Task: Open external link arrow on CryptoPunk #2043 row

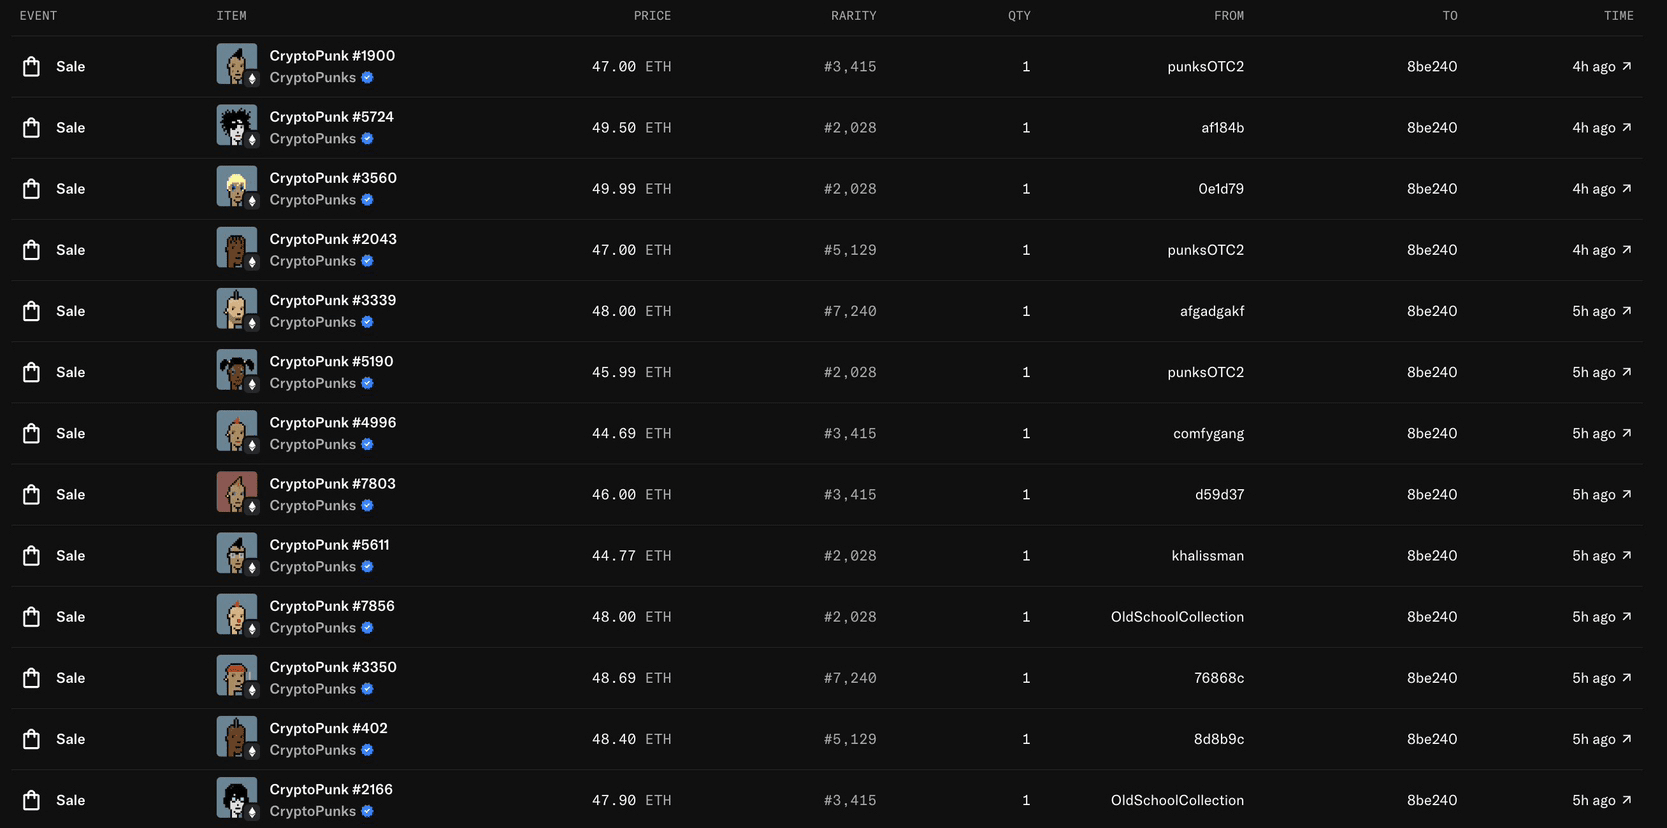Action: tap(1627, 249)
